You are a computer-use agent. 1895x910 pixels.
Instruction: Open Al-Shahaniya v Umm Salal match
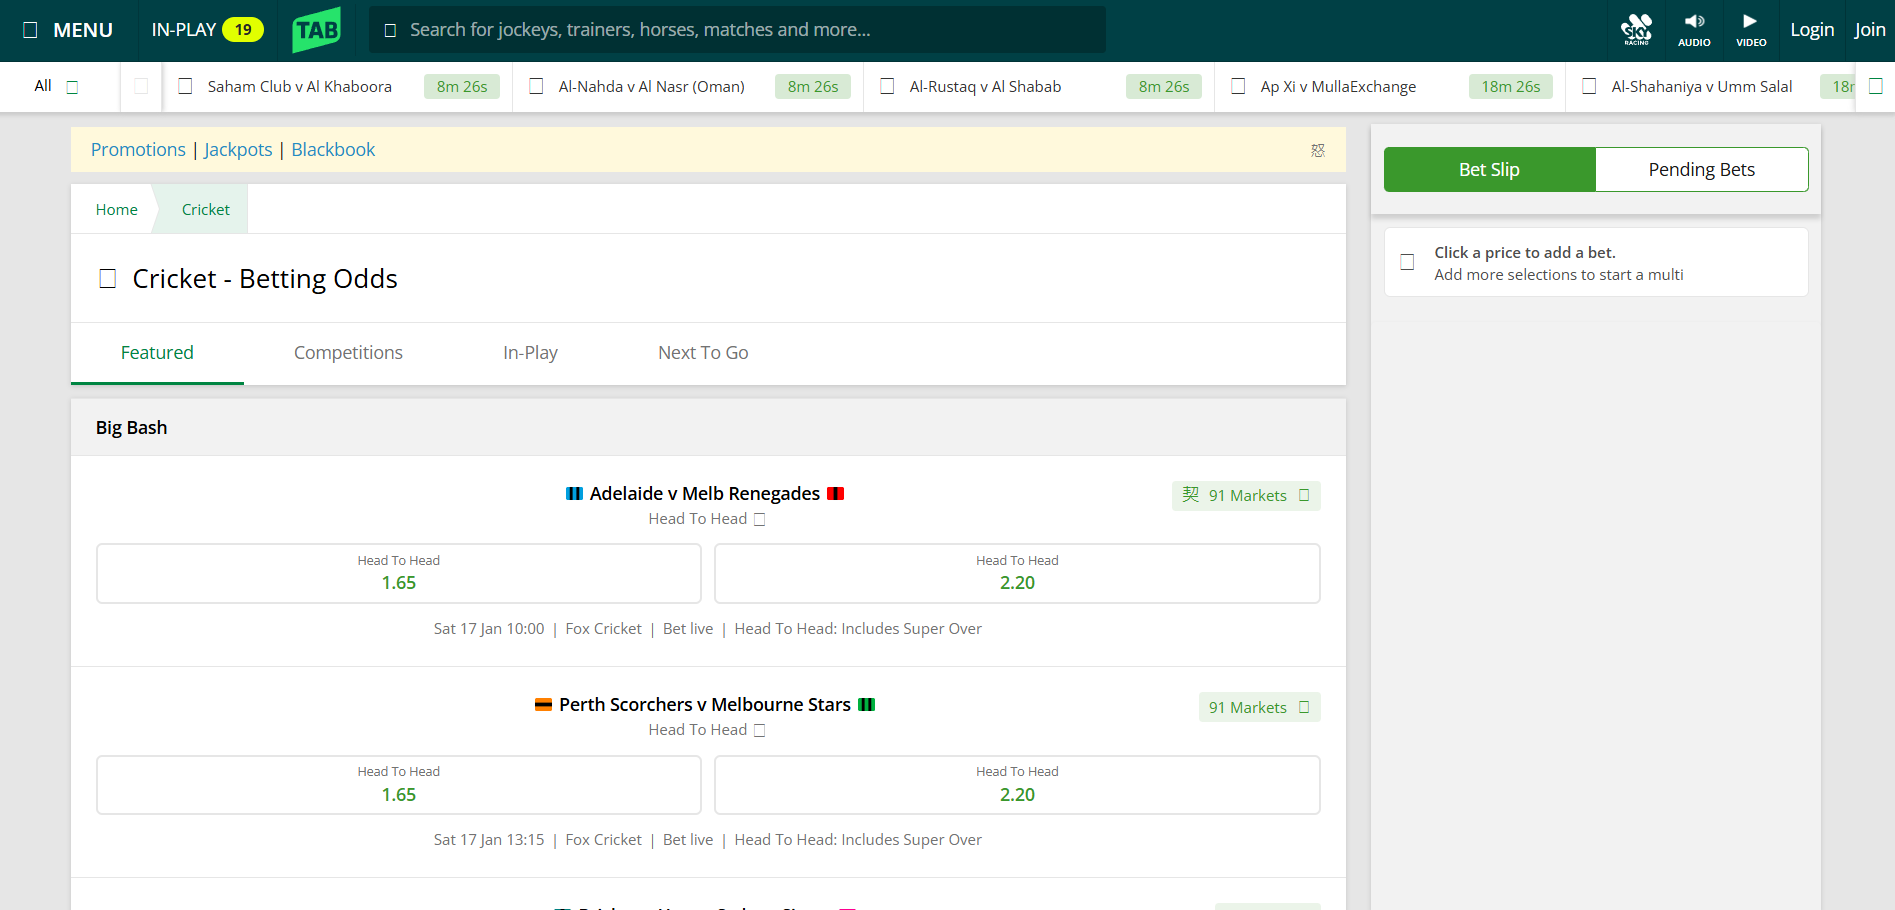(x=1711, y=87)
